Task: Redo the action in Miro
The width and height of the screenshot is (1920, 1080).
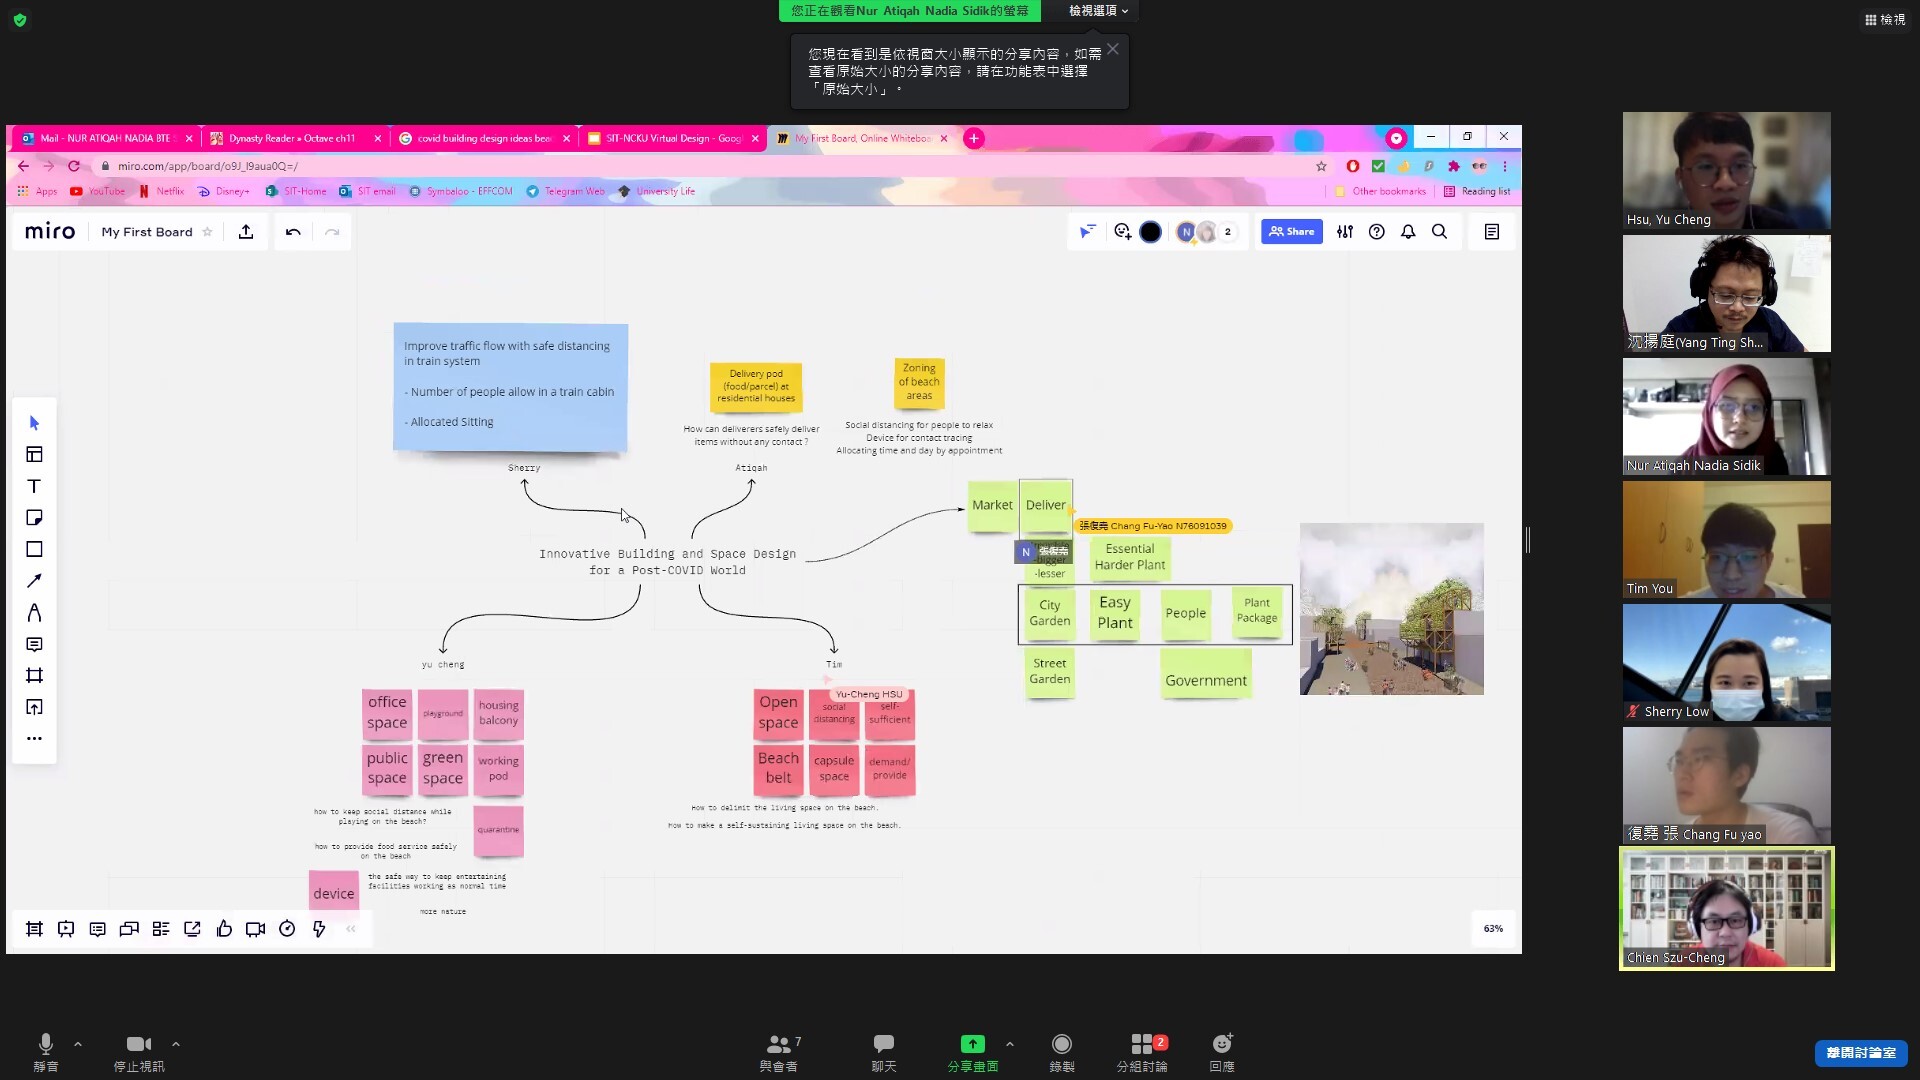Action: coord(332,232)
